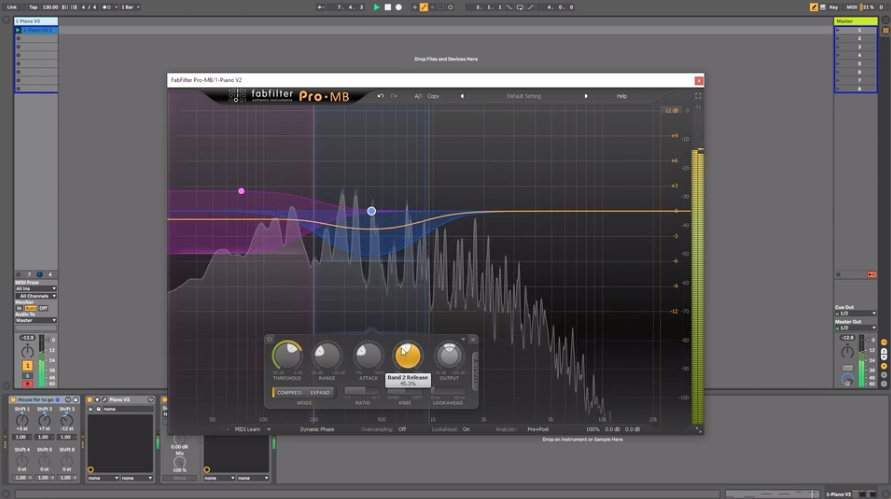Click the highlighted Release knob
The image size is (891, 499).
[x=407, y=356]
